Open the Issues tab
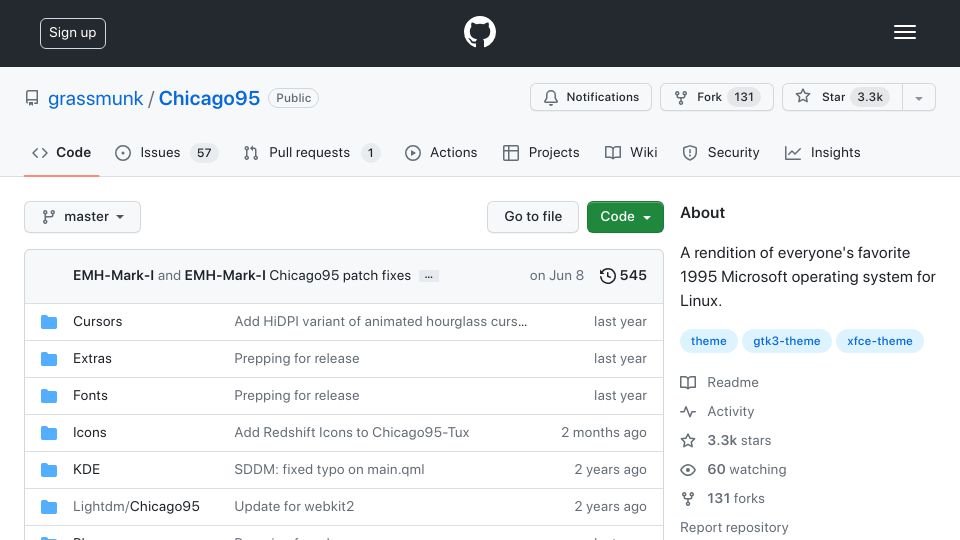The height and width of the screenshot is (540, 960). (166, 152)
